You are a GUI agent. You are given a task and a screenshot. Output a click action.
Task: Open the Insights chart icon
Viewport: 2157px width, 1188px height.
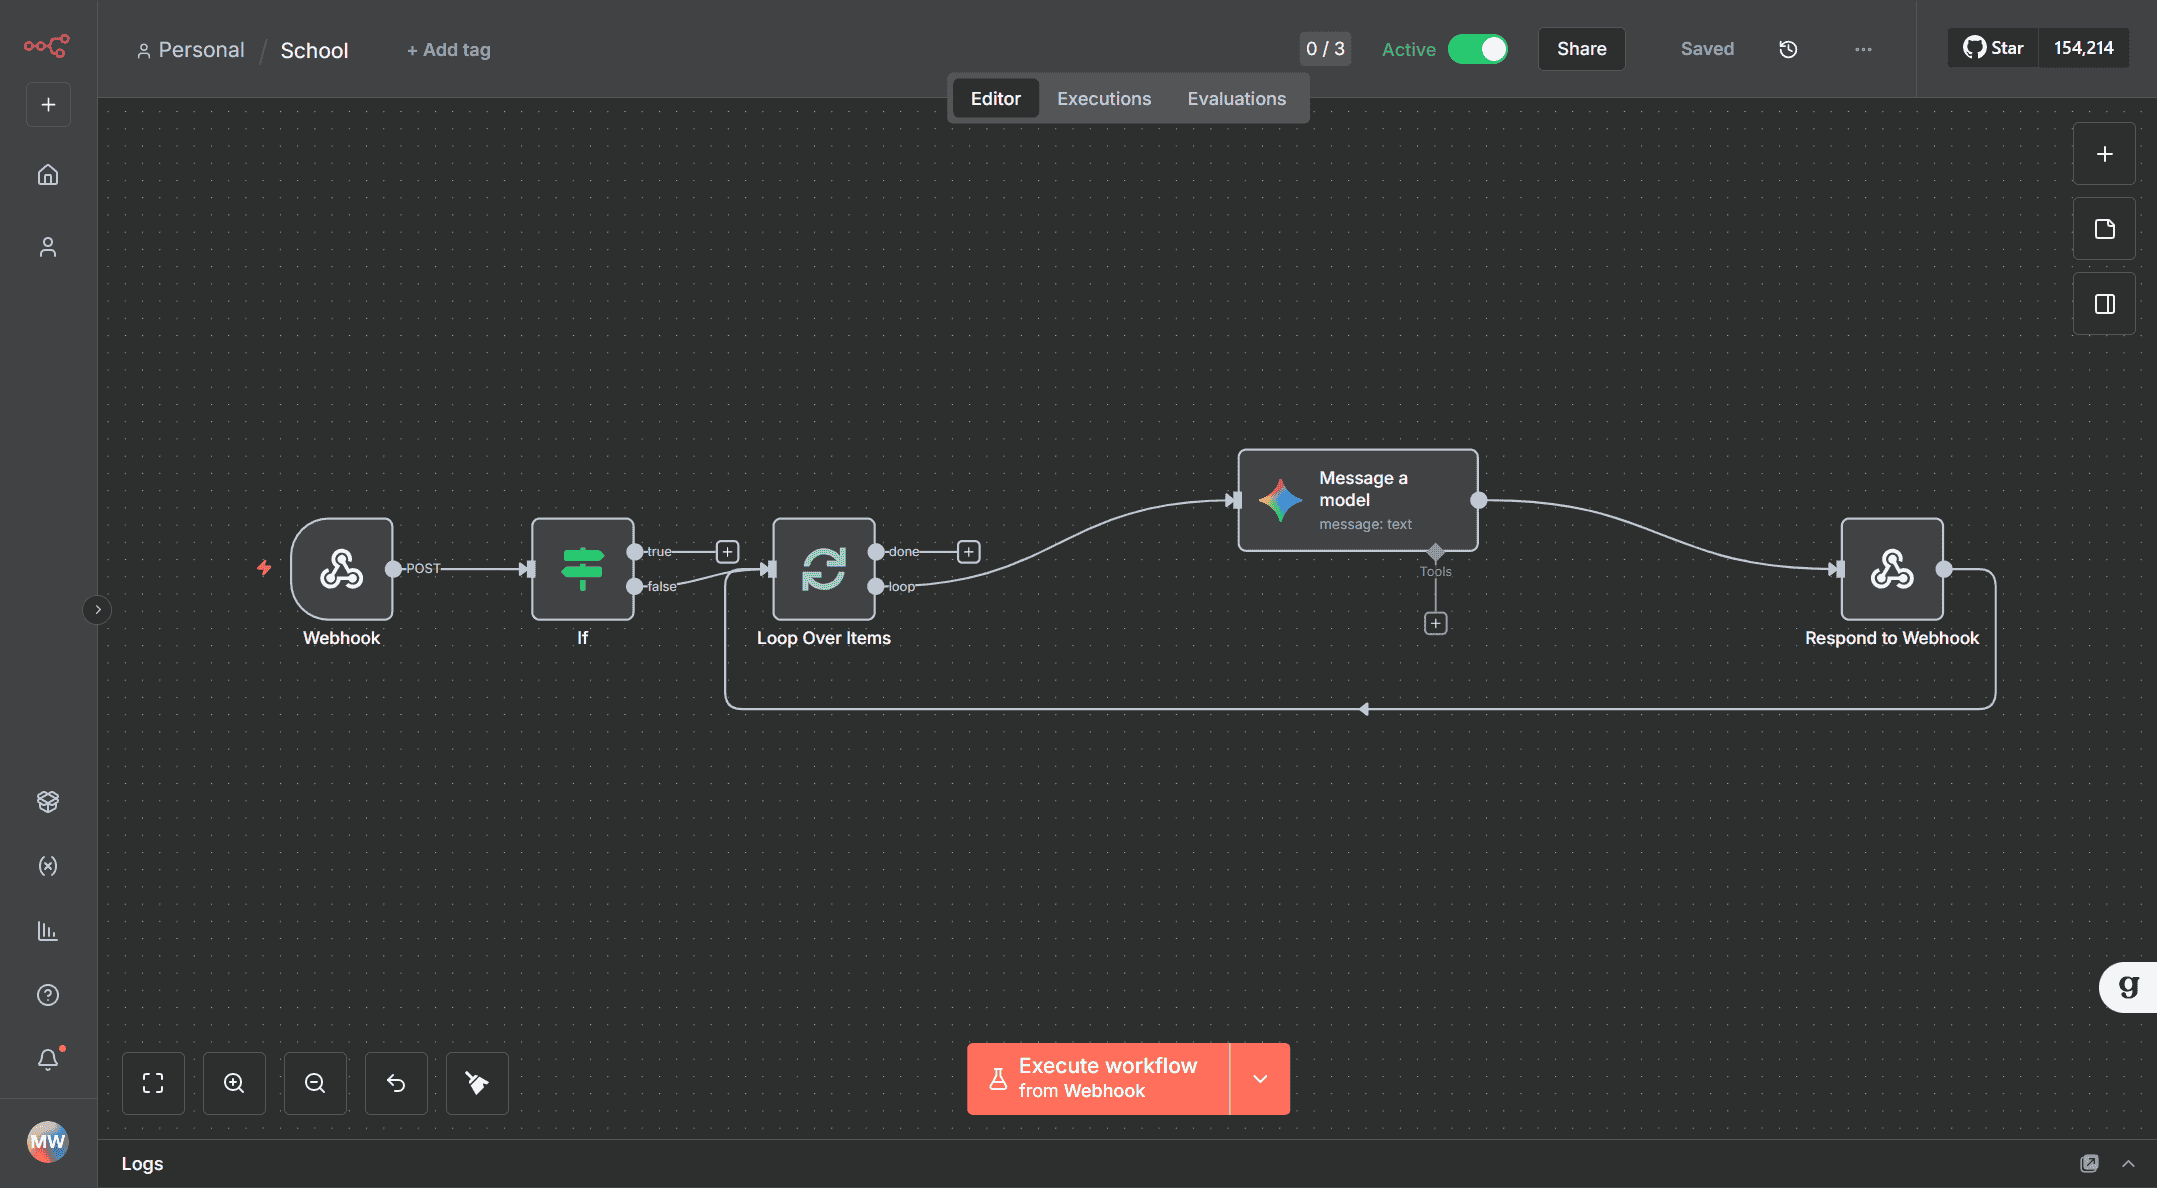(x=48, y=931)
